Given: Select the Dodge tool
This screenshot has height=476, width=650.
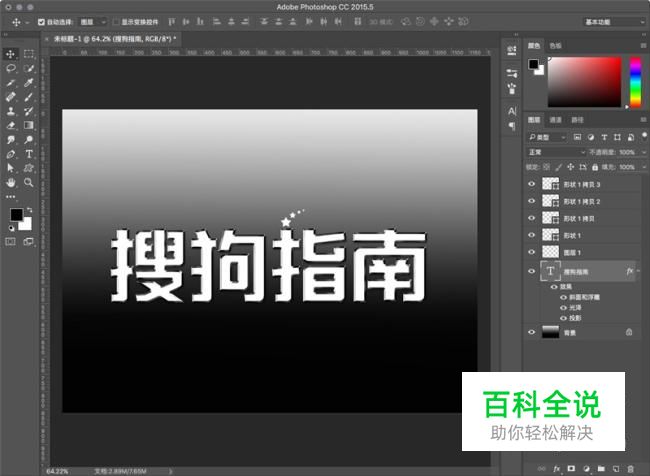Looking at the screenshot, I should (29, 140).
